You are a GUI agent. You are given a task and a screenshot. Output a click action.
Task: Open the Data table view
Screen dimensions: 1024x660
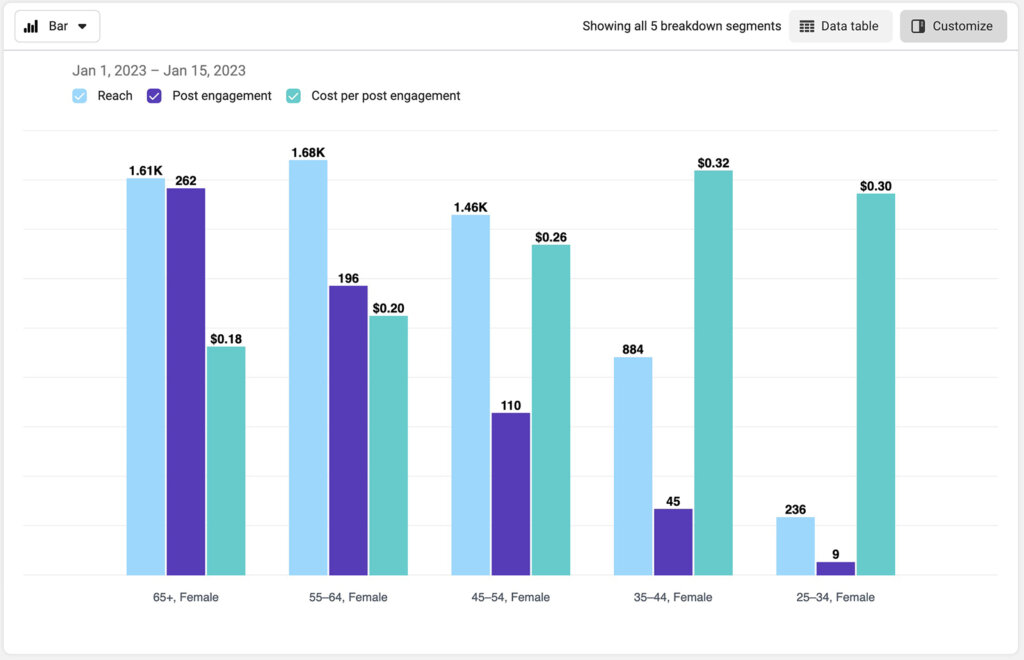(x=840, y=26)
